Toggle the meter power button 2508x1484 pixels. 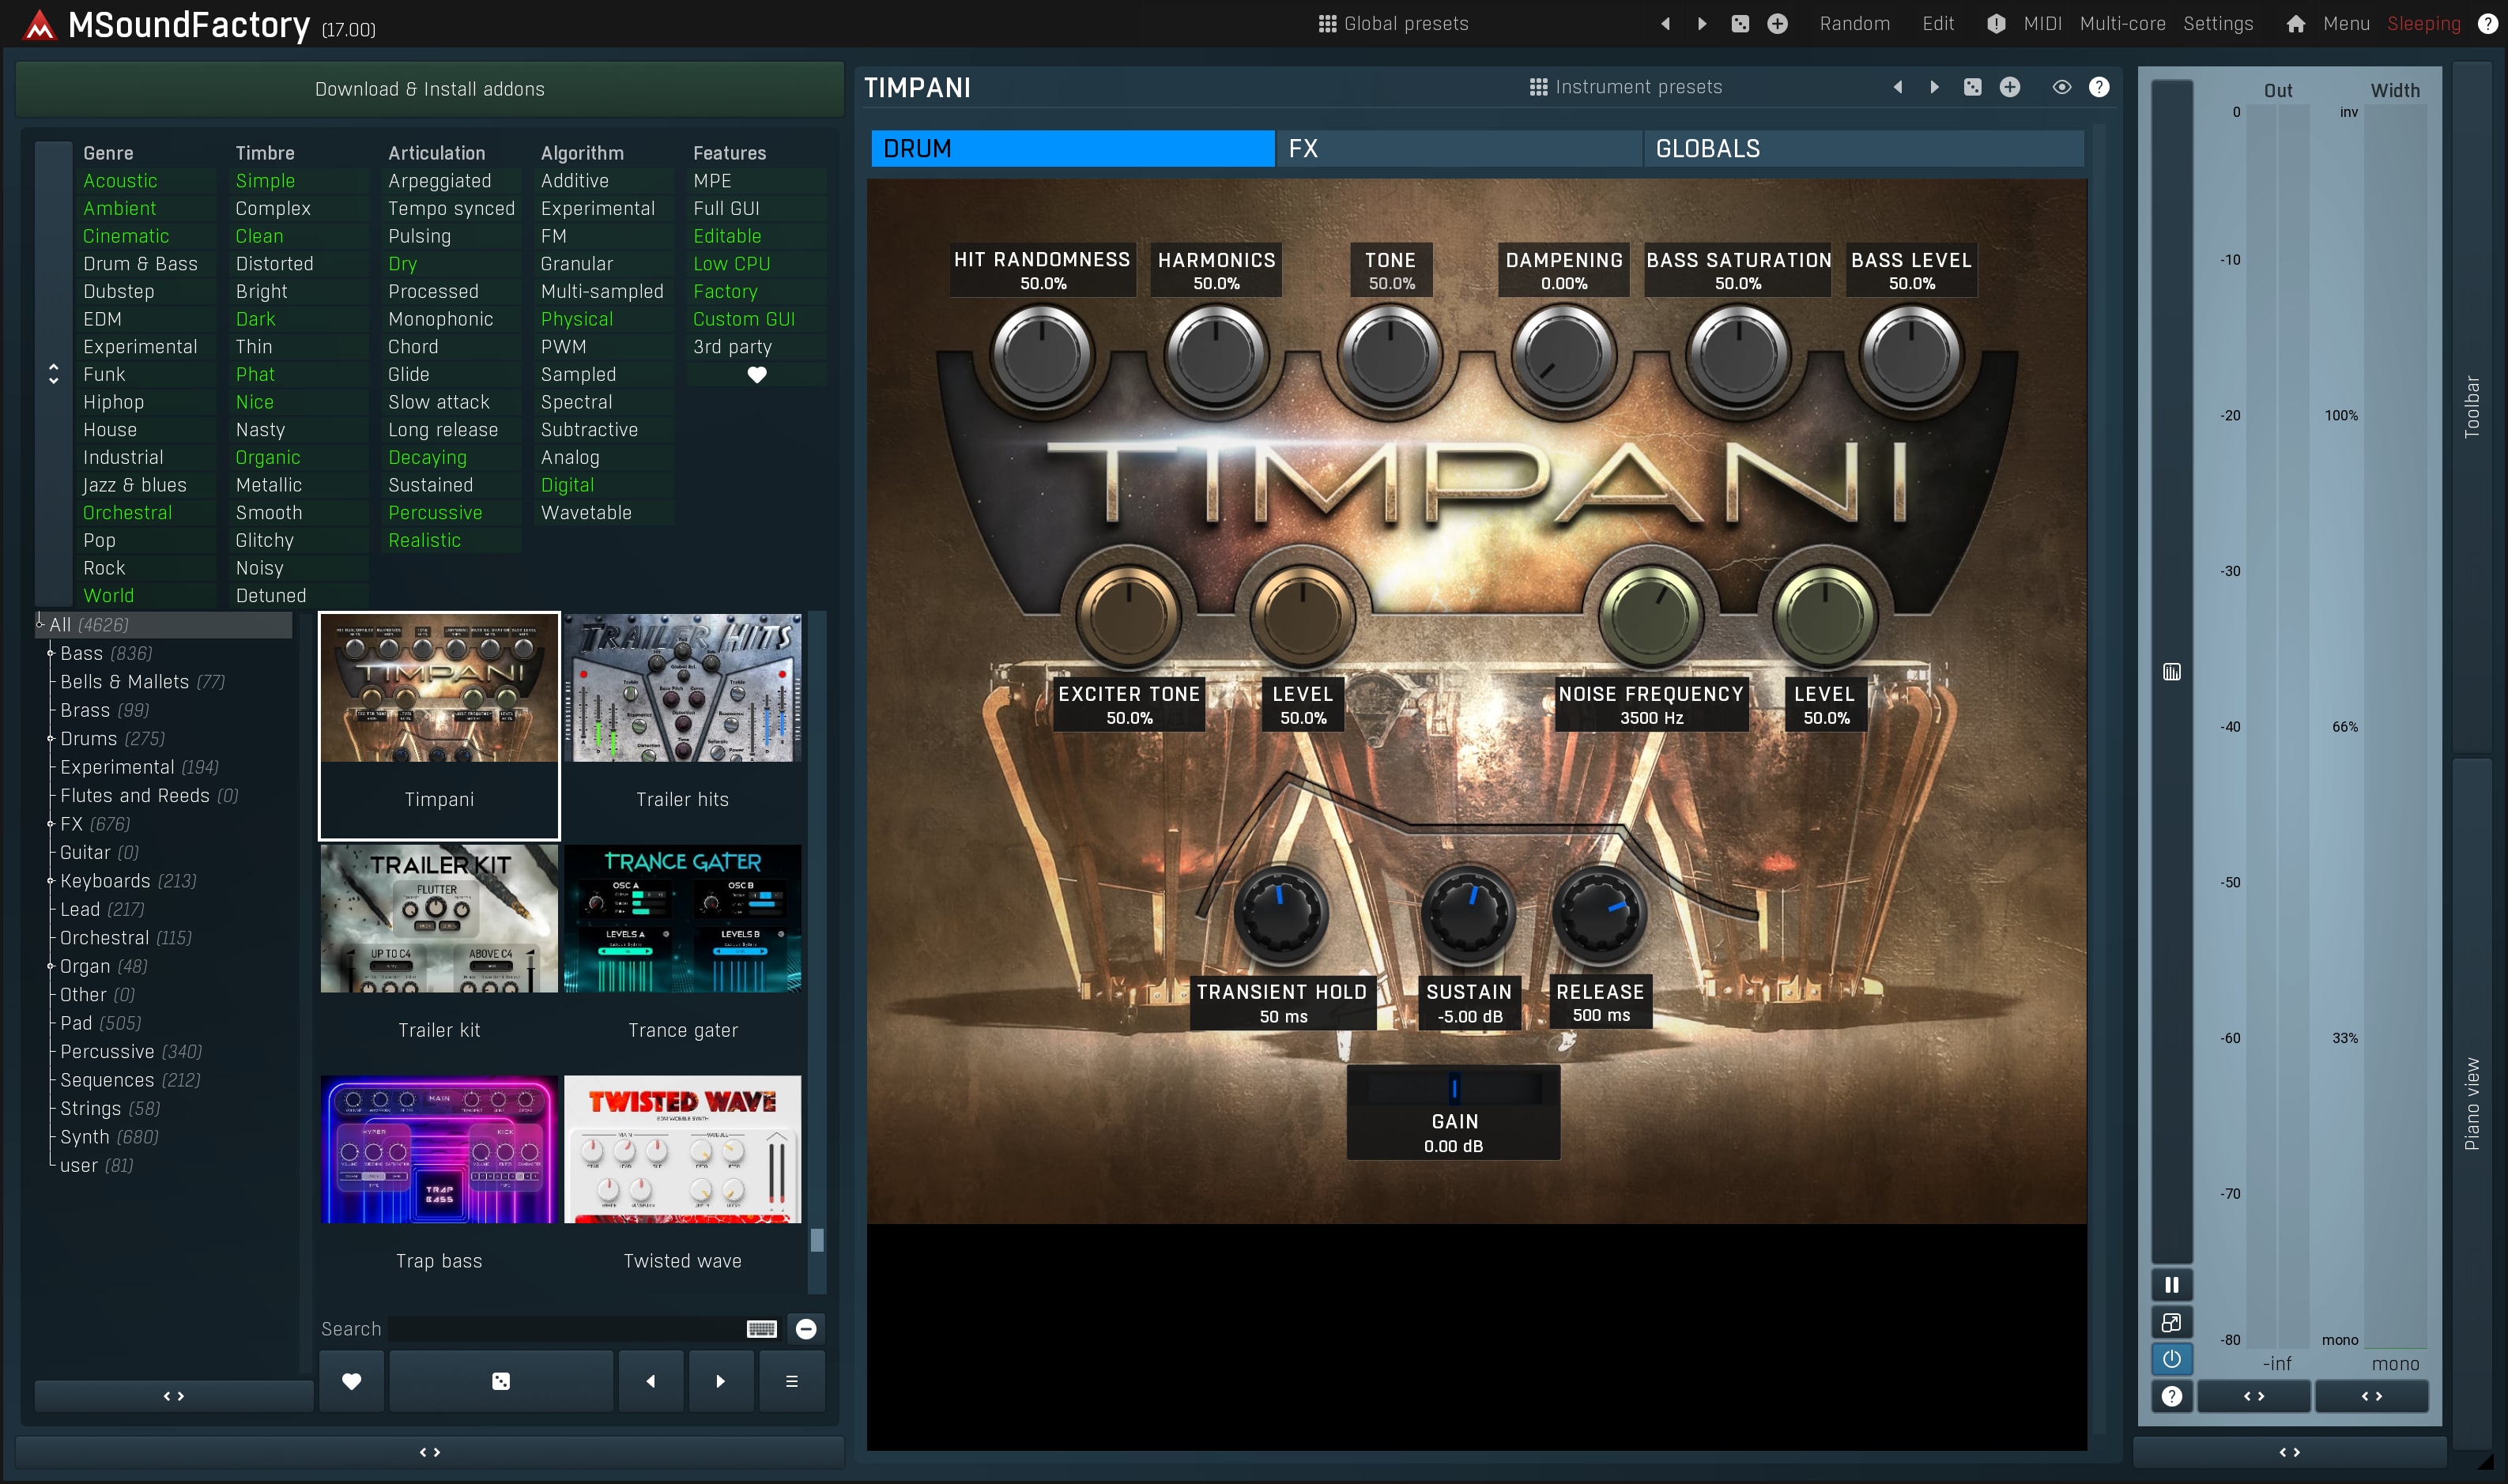[2171, 1359]
